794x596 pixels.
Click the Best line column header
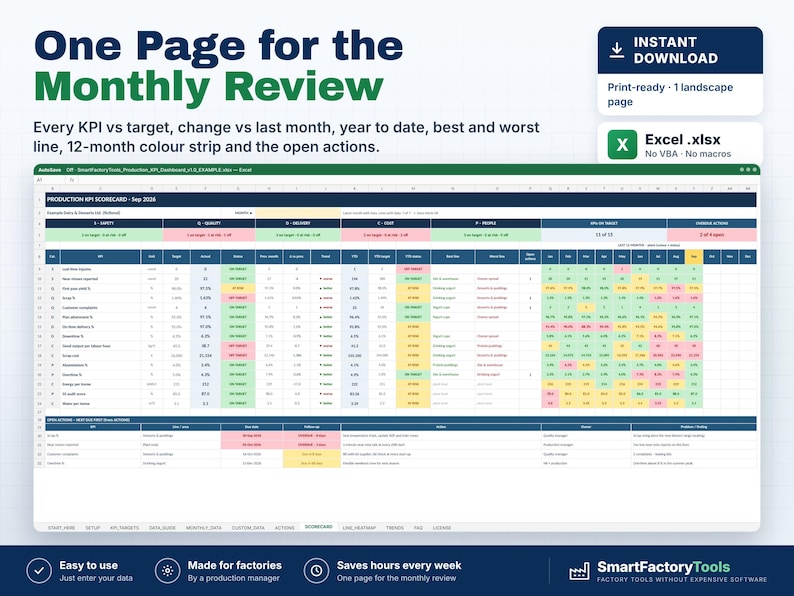coord(453,257)
